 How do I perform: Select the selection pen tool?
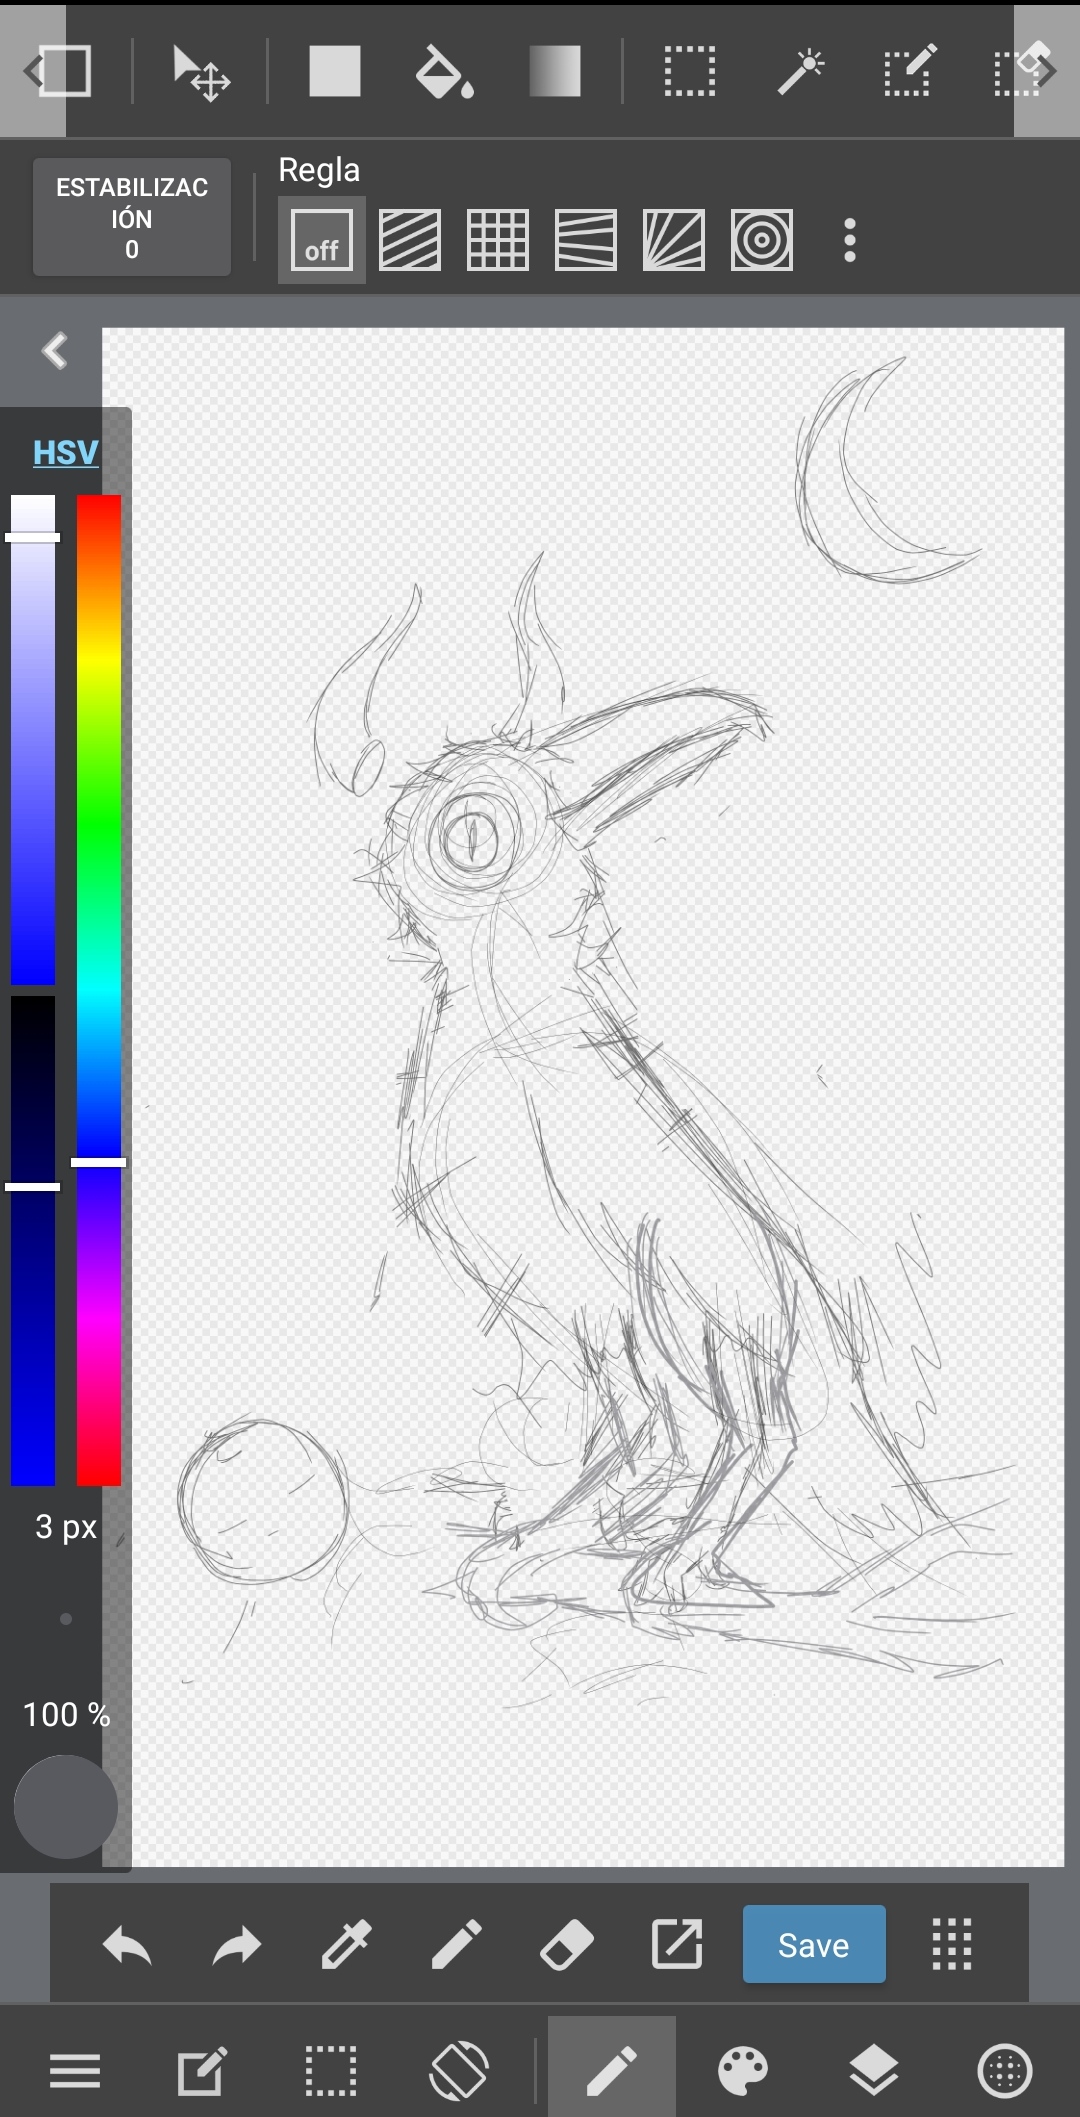910,70
